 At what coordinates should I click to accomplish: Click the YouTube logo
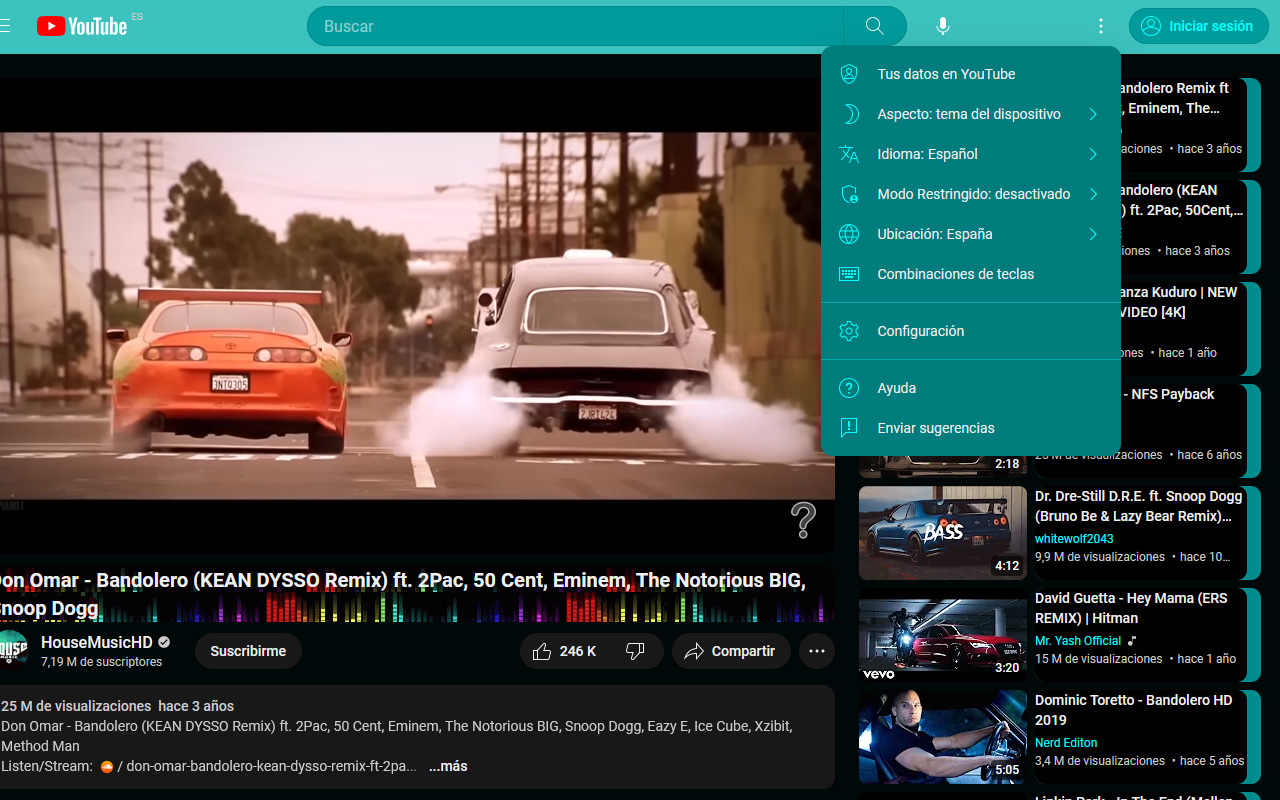82,26
